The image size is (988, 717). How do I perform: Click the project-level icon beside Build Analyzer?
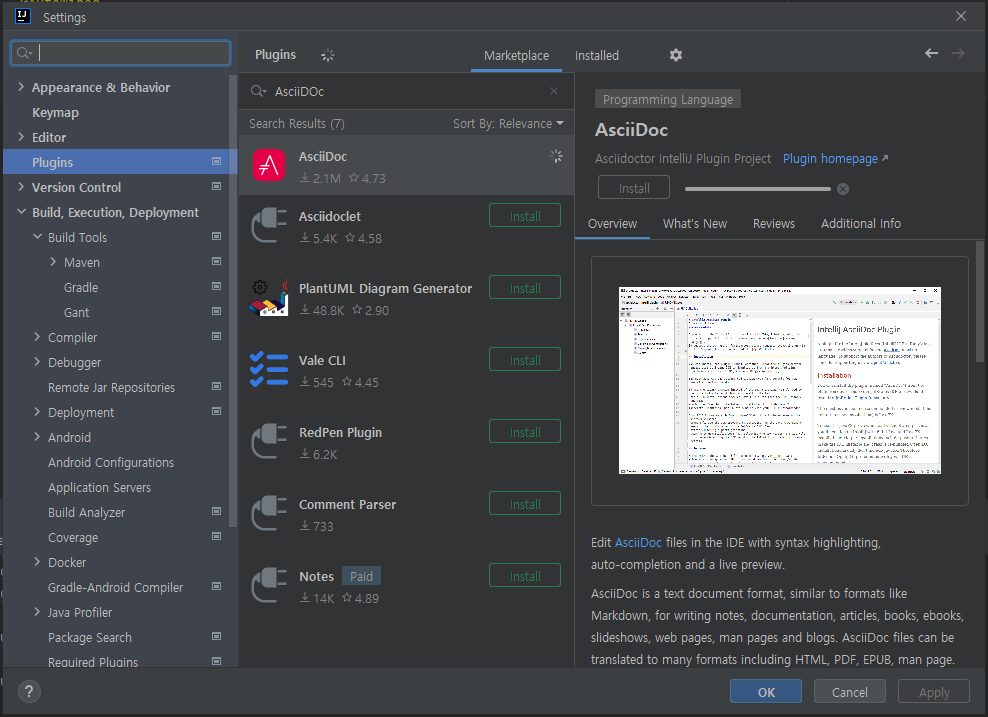point(216,512)
